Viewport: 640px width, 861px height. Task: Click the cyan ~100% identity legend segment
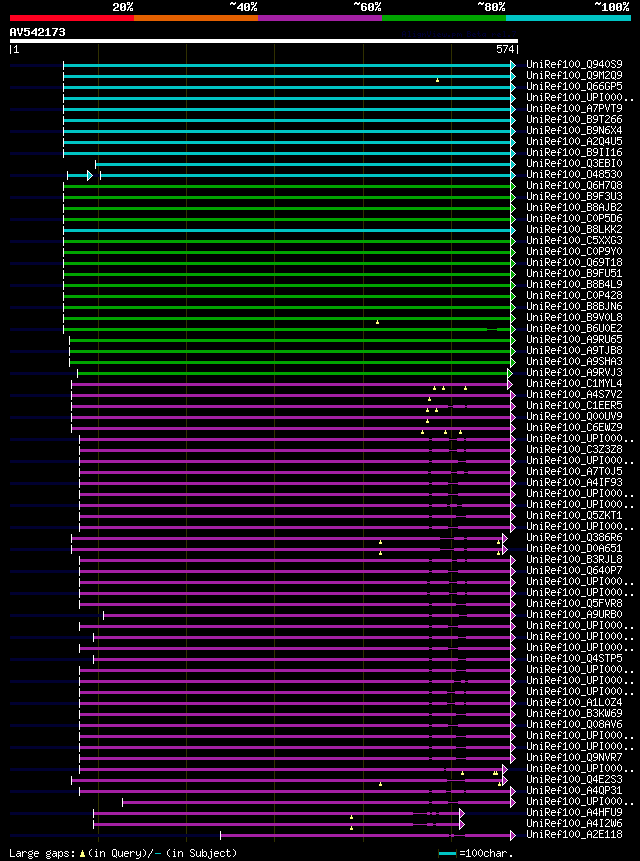(568, 18)
